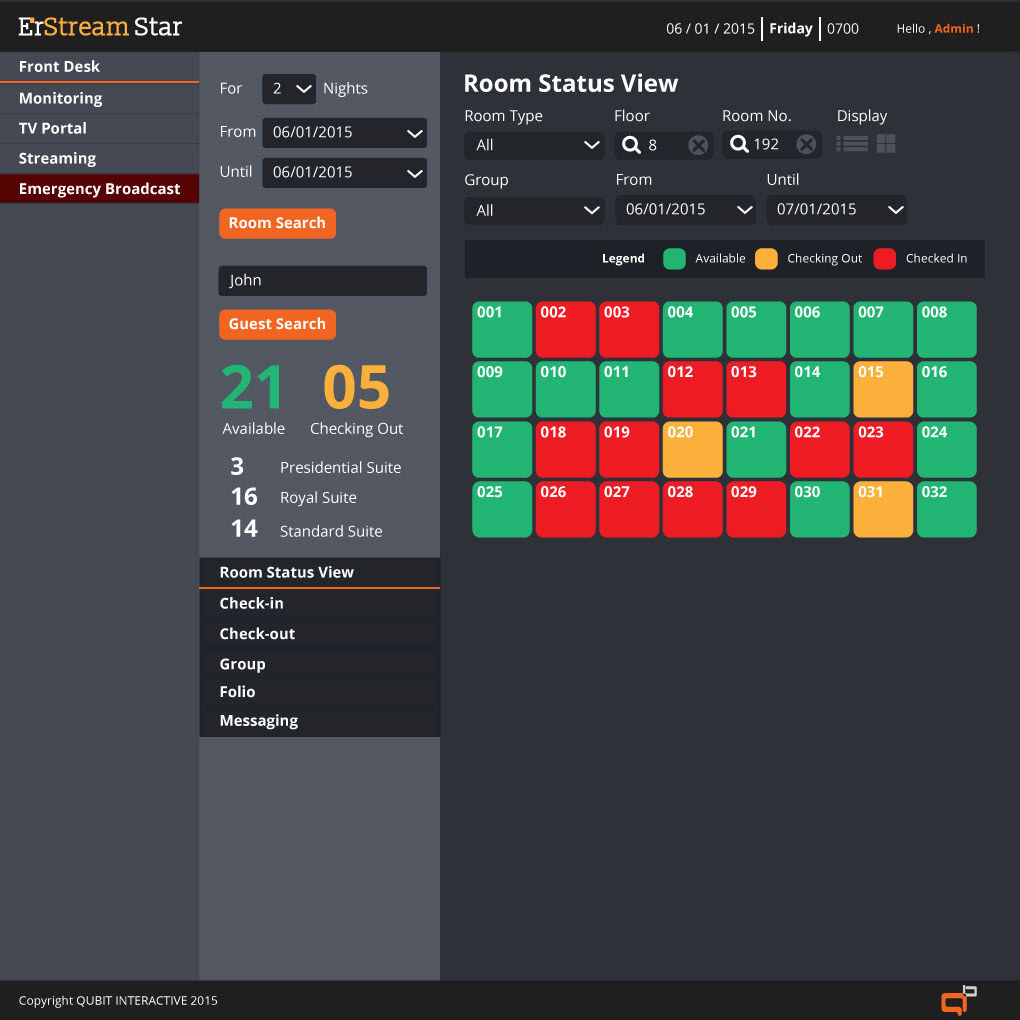This screenshot has height=1020, width=1020.
Task: Select available room 021
Action: tap(756, 450)
